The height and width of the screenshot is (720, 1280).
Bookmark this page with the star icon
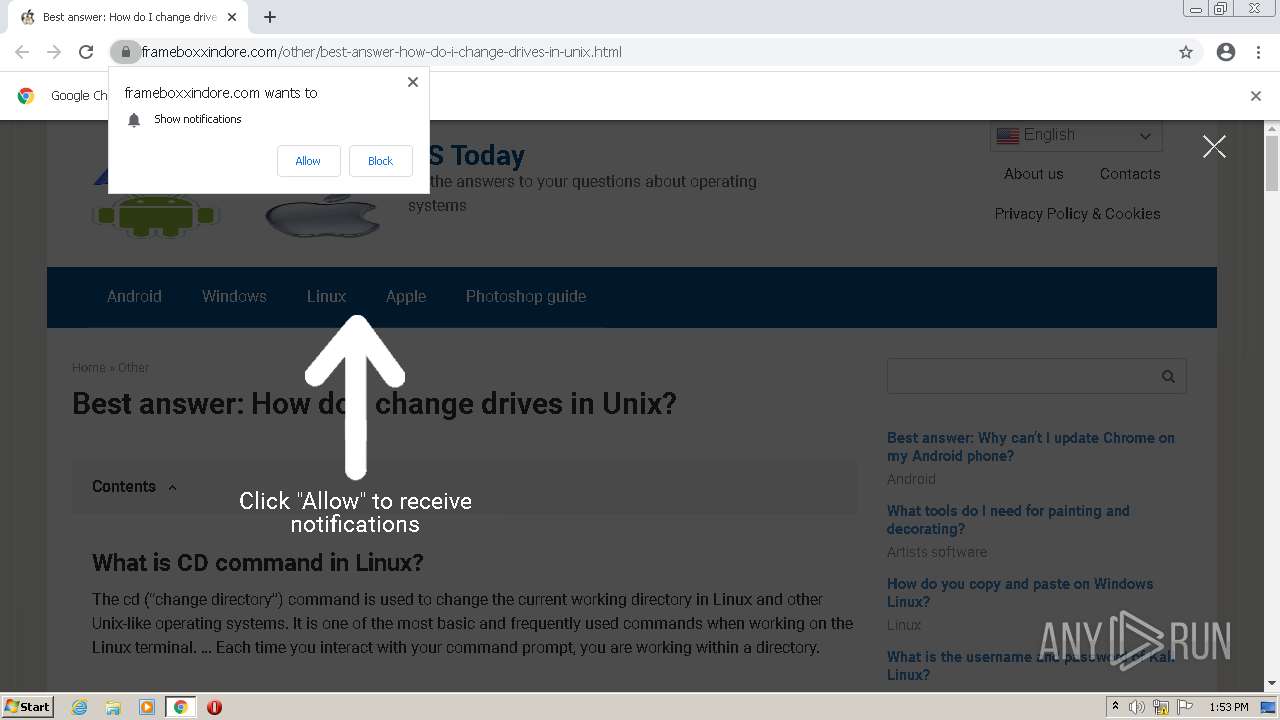tap(1186, 52)
